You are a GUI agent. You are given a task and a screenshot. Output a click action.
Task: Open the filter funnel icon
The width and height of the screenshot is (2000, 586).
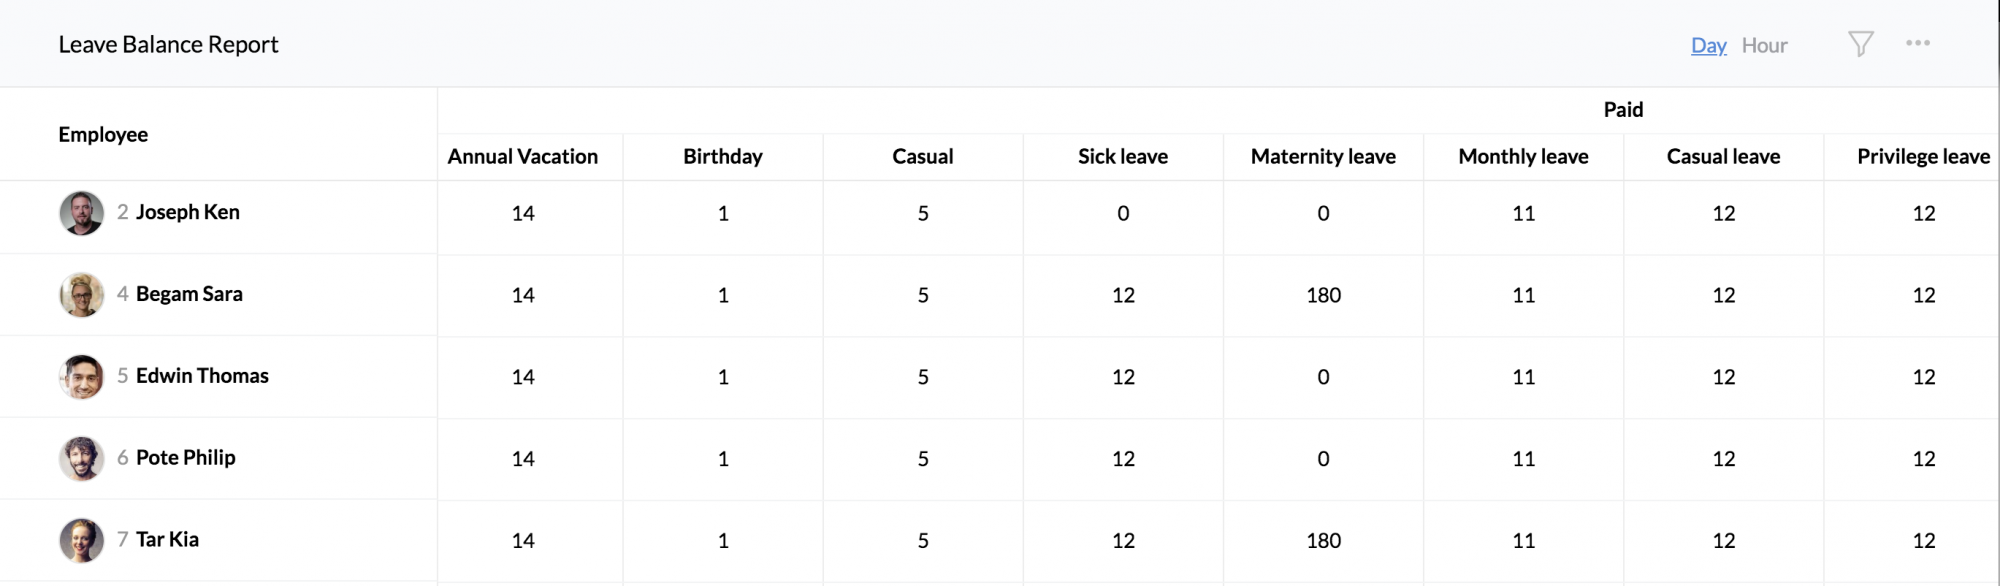point(1860,44)
